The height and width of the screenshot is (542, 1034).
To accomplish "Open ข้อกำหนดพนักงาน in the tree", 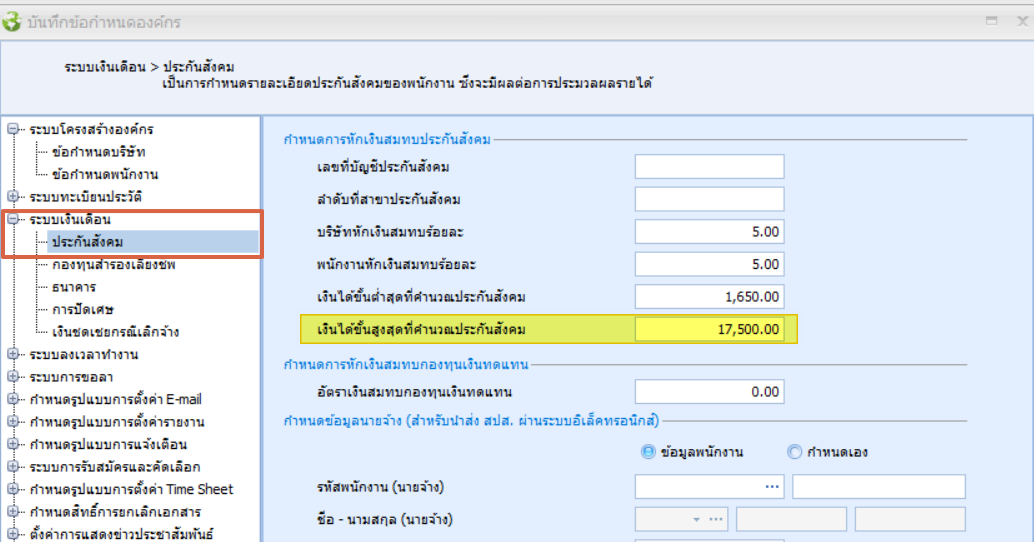I will [104, 174].
